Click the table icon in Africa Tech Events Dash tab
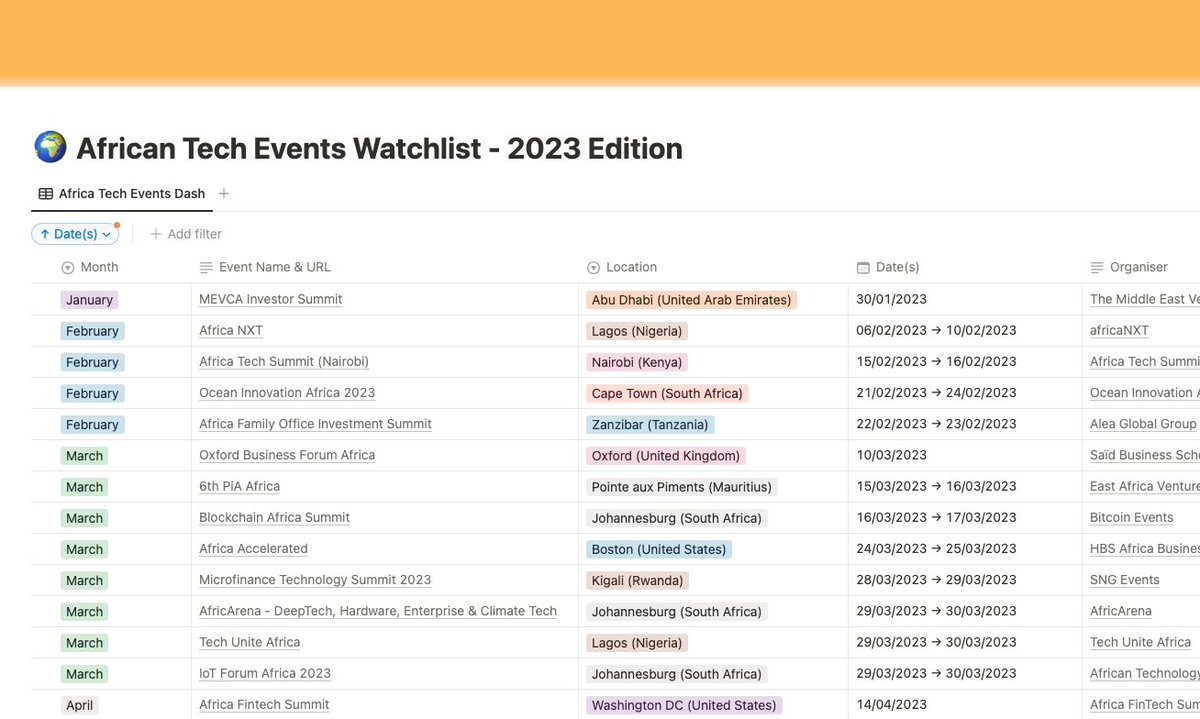 pyautogui.click(x=46, y=194)
